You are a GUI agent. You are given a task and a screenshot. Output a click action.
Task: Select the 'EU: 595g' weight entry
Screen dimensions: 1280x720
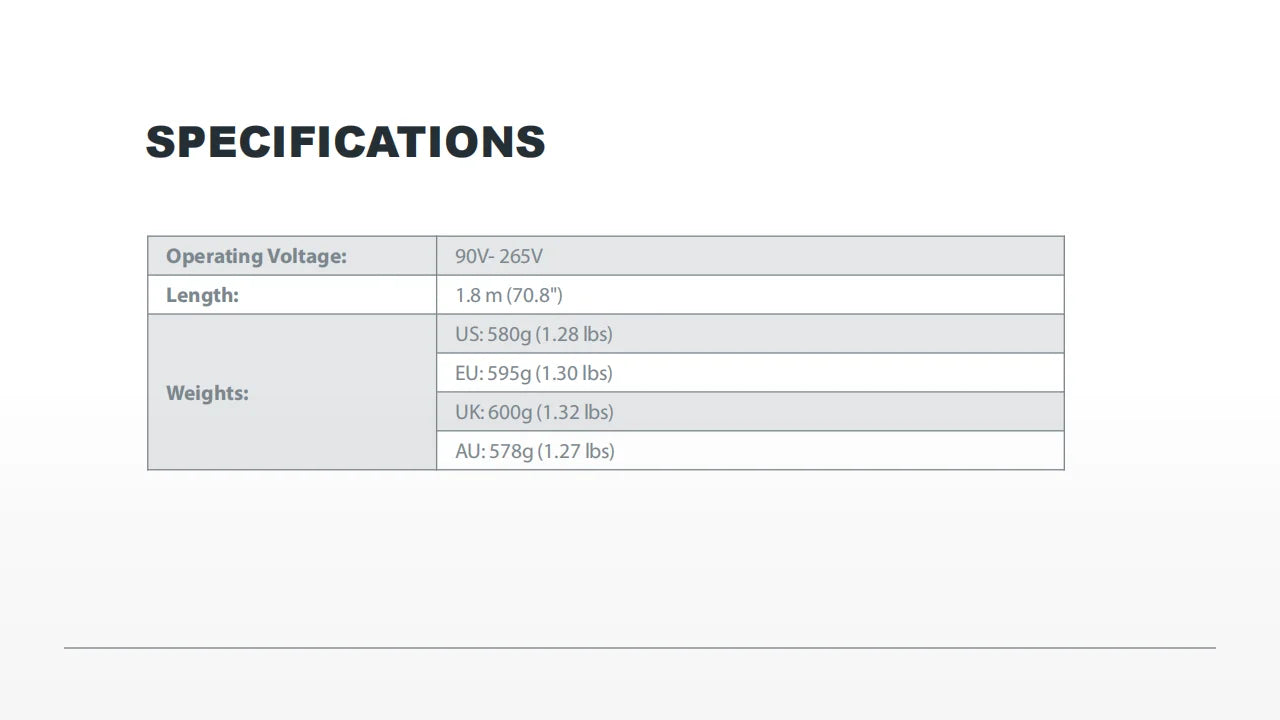point(493,373)
